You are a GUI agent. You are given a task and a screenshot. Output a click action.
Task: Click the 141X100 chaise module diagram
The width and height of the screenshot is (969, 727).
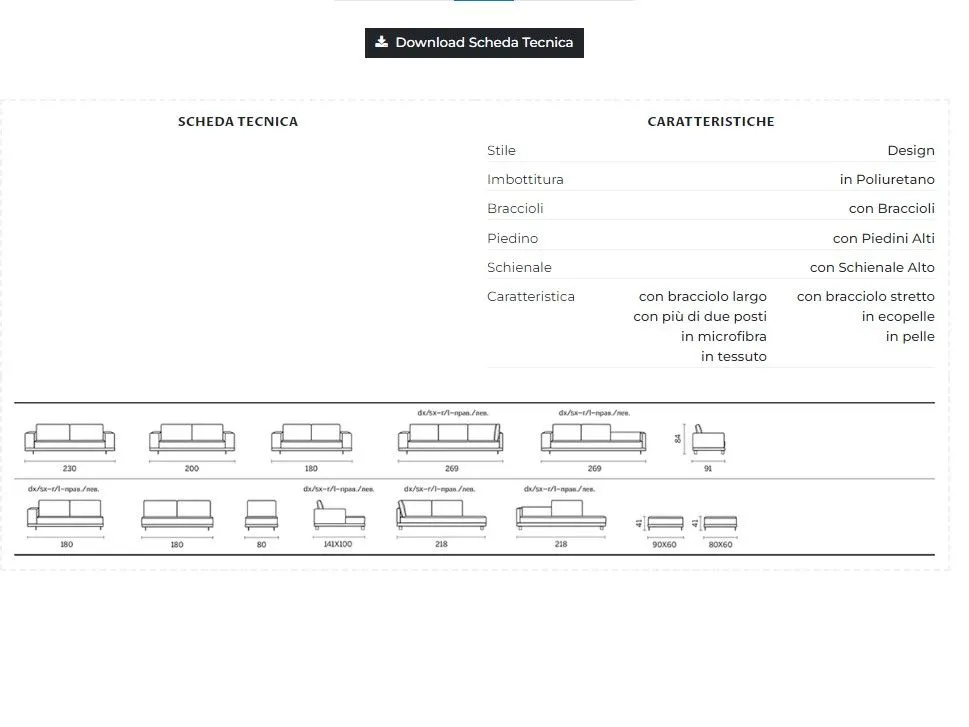(x=337, y=516)
